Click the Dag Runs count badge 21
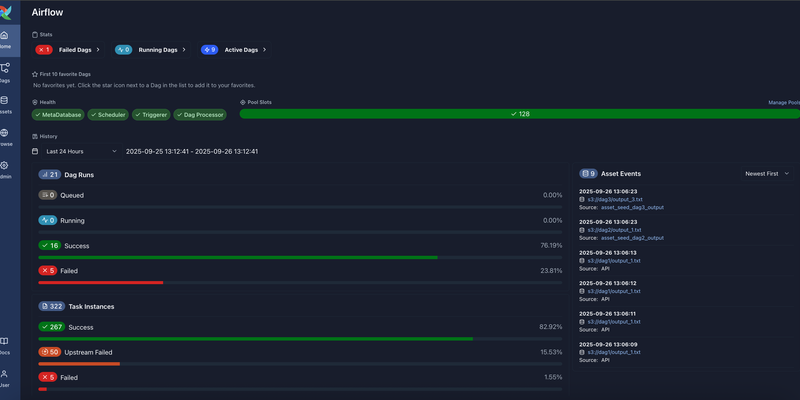The height and width of the screenshot is (400, 800). coord(49,174)
